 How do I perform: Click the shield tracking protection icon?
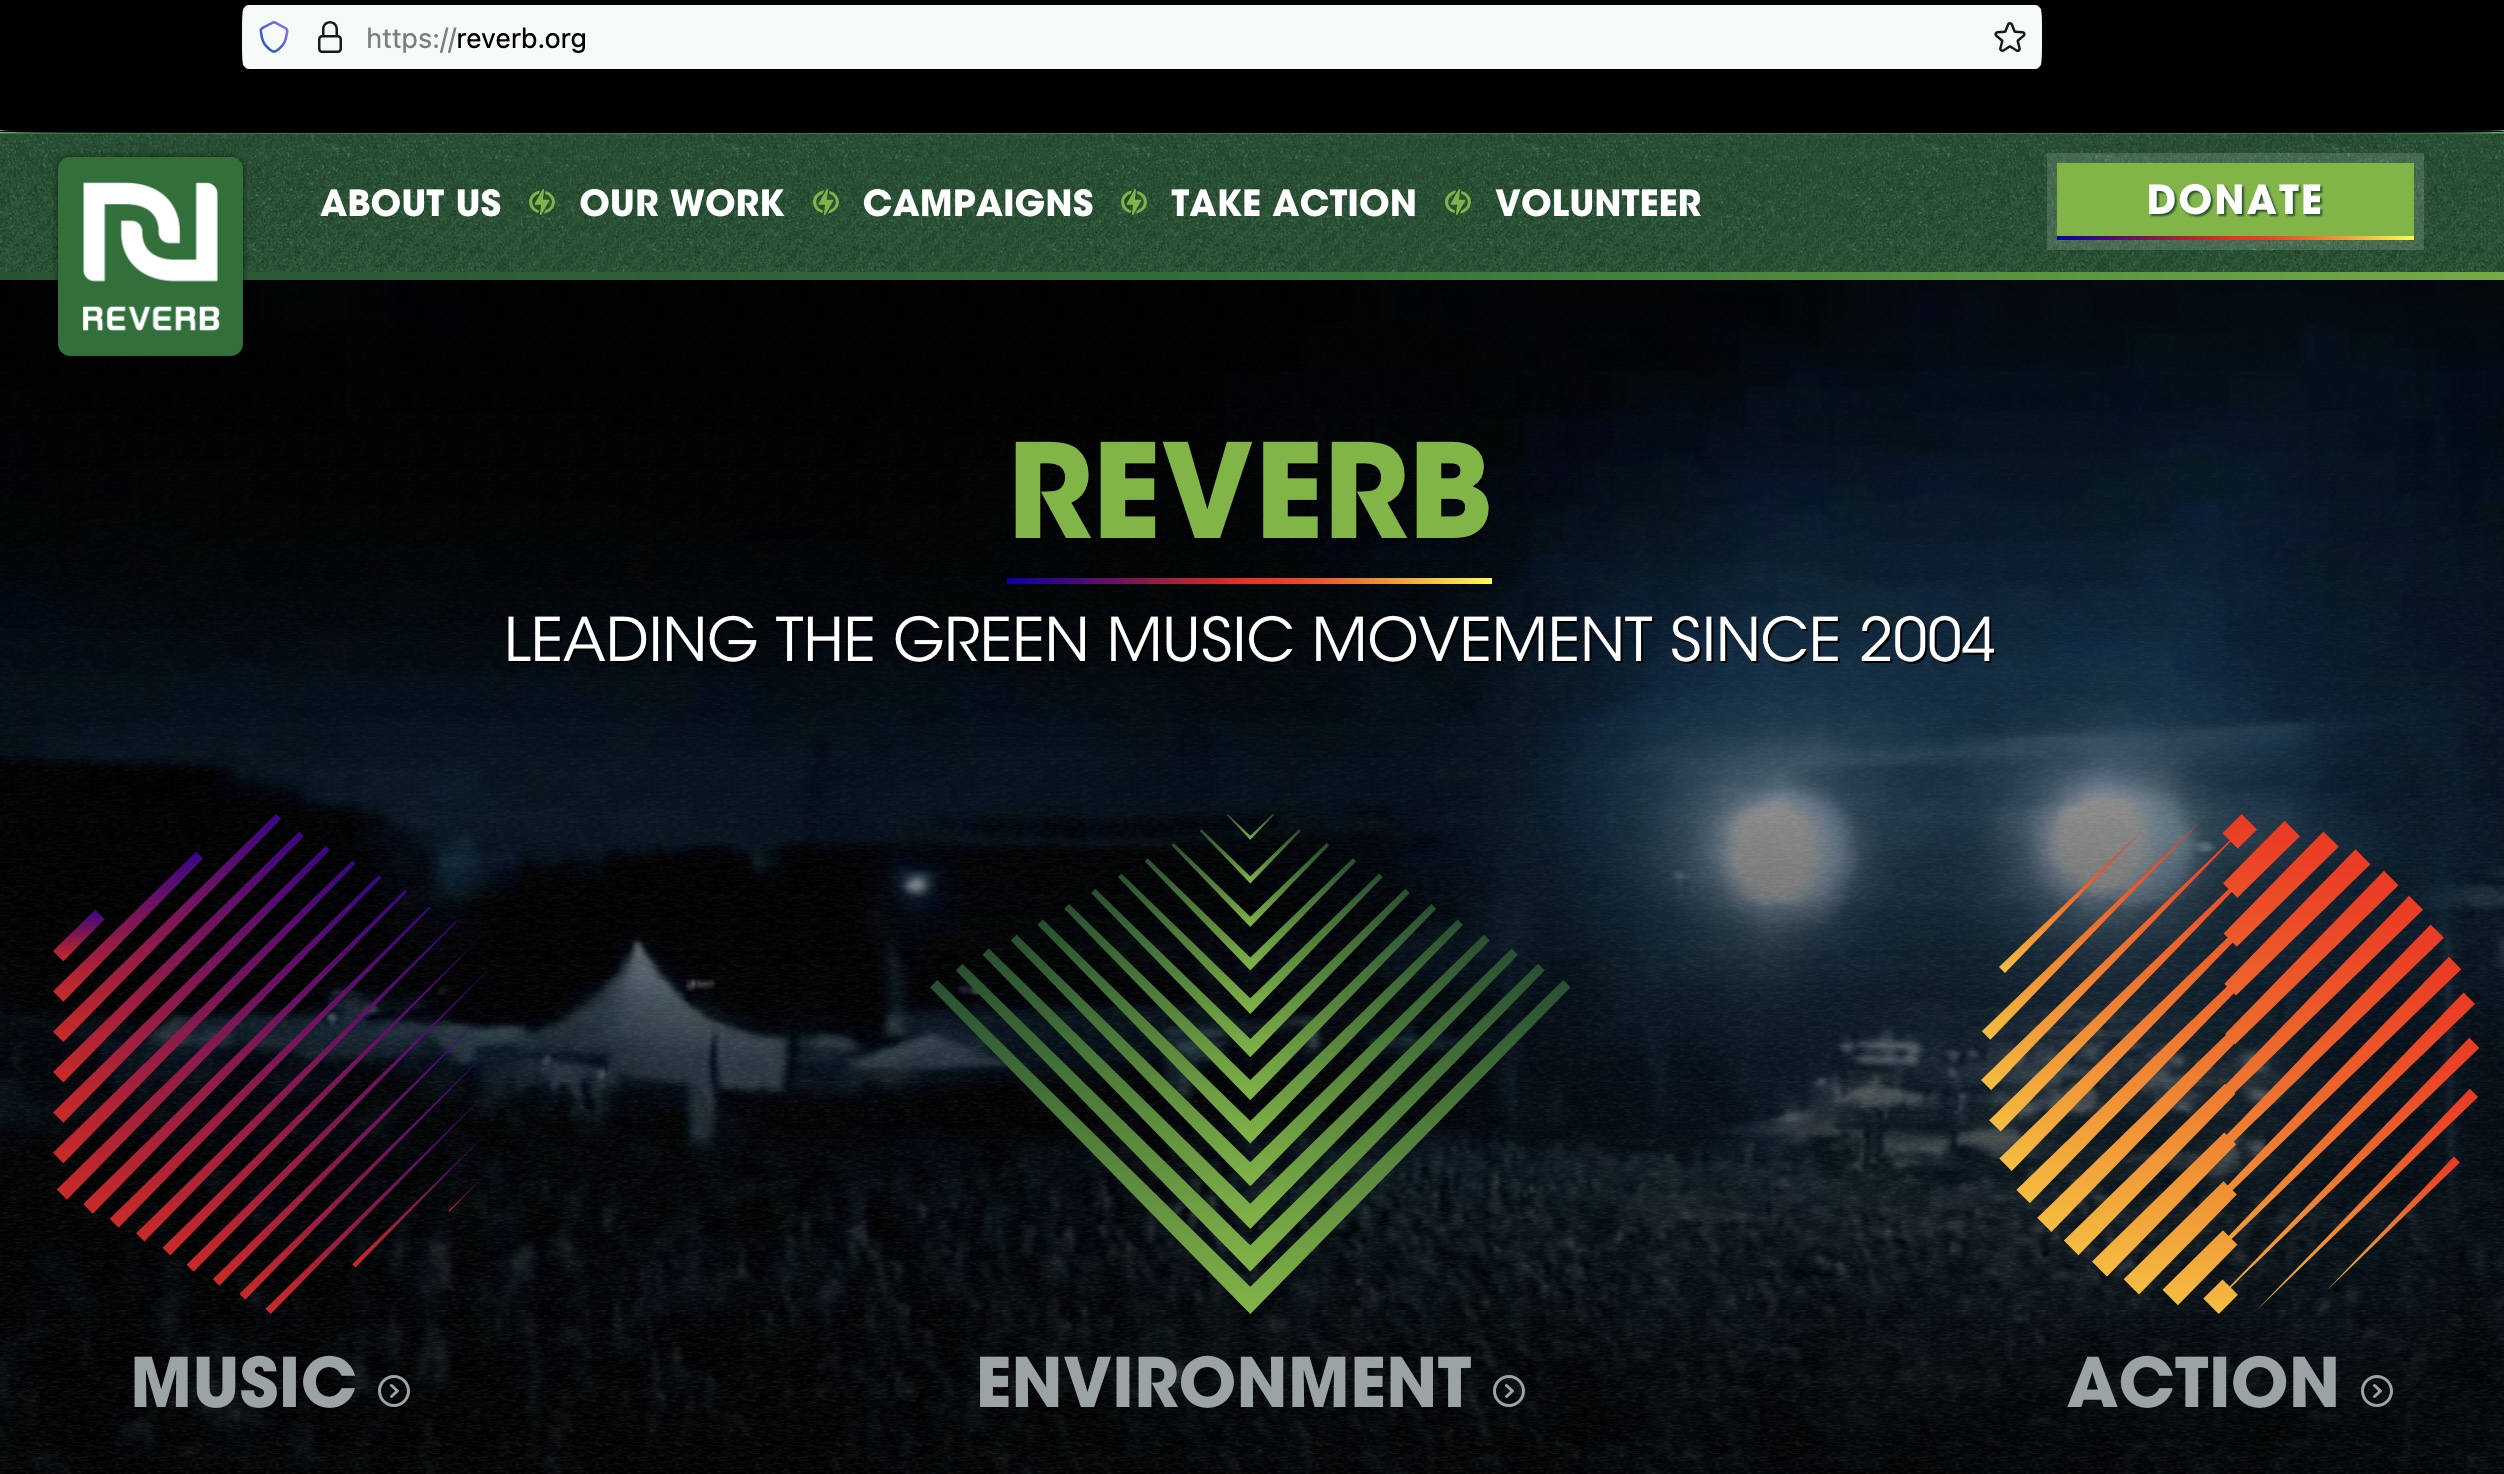pos(274,38)
